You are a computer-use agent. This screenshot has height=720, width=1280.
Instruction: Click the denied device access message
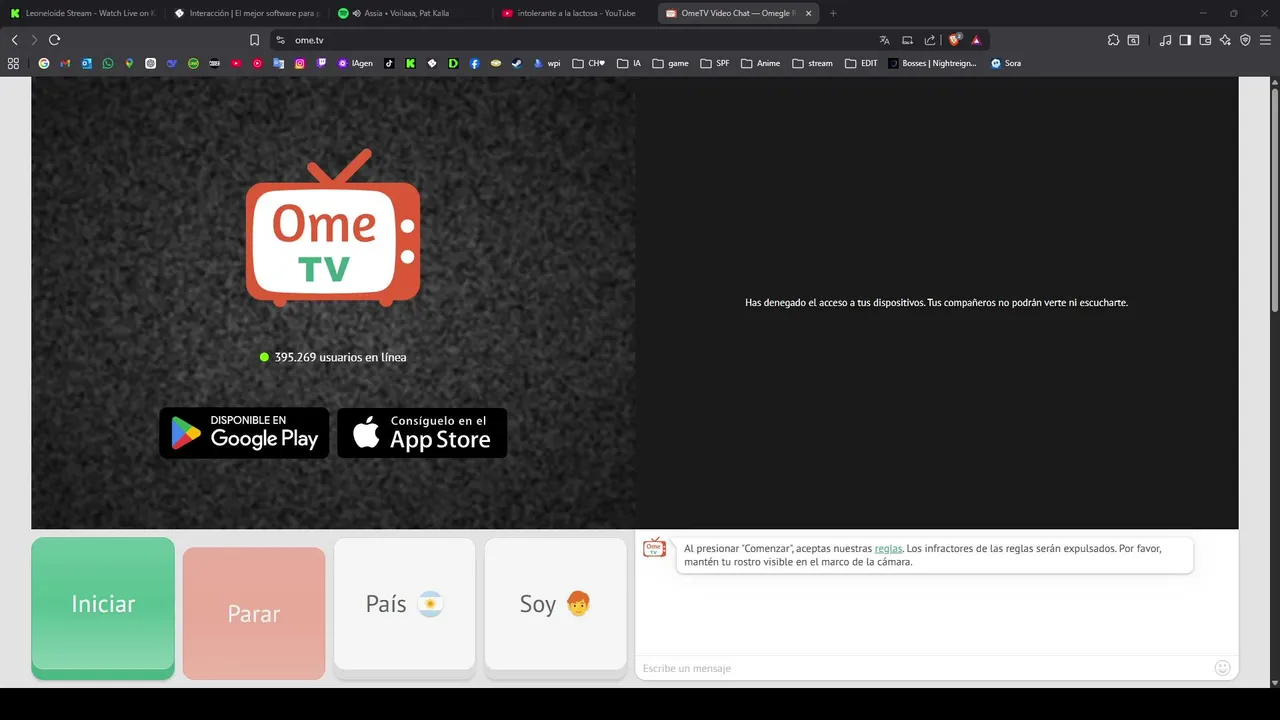click(x=936, y=302)
